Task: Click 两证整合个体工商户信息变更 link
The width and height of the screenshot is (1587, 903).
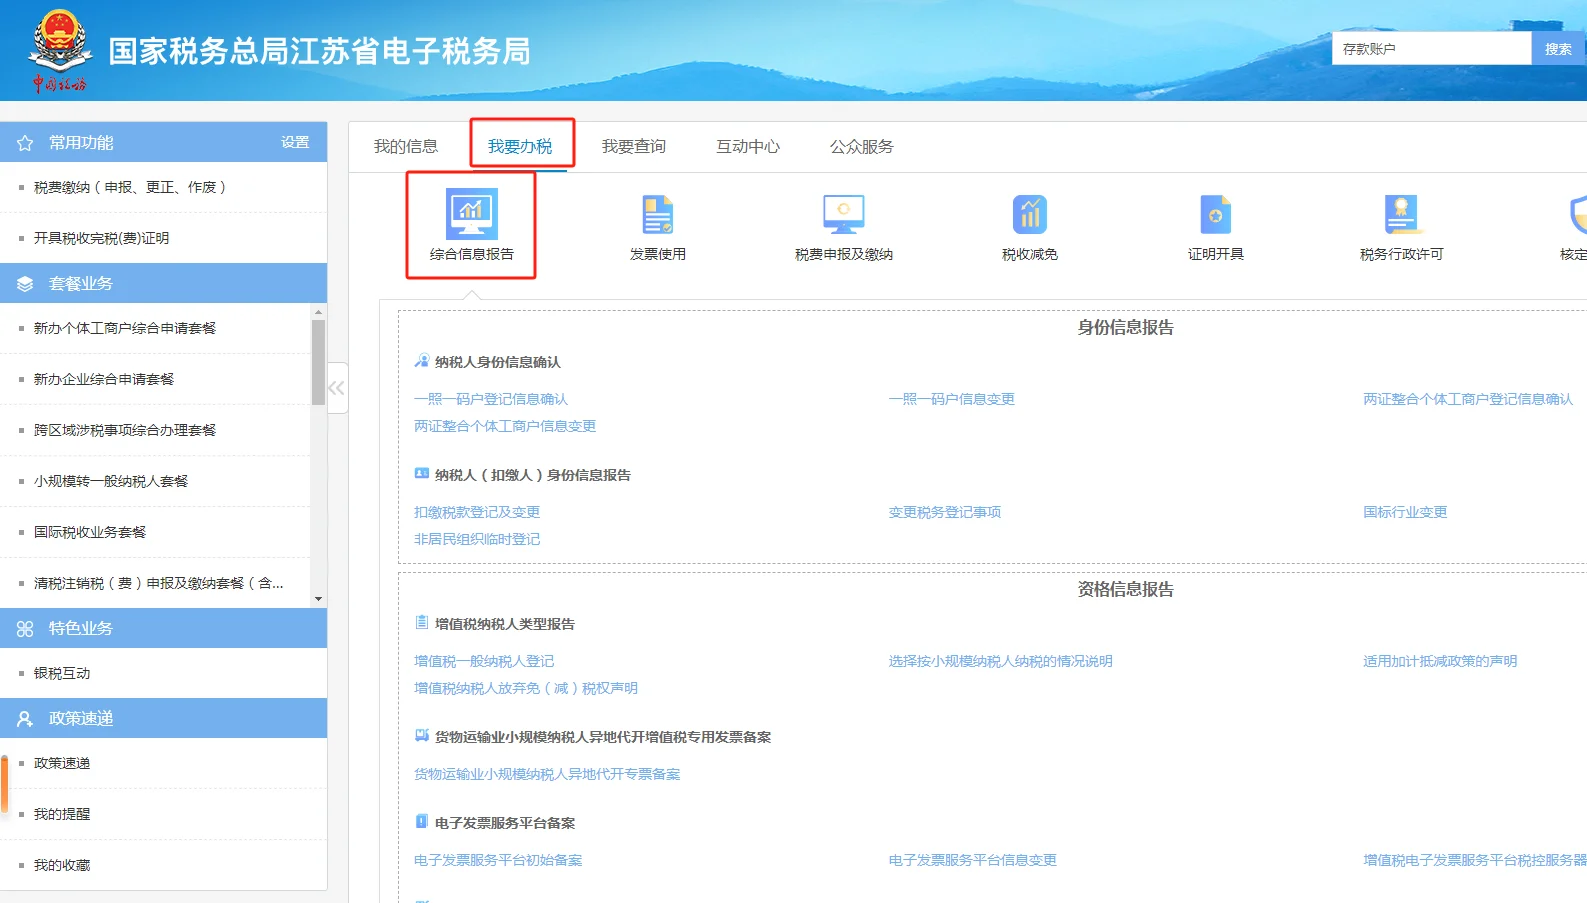Action: click(505, 426)
